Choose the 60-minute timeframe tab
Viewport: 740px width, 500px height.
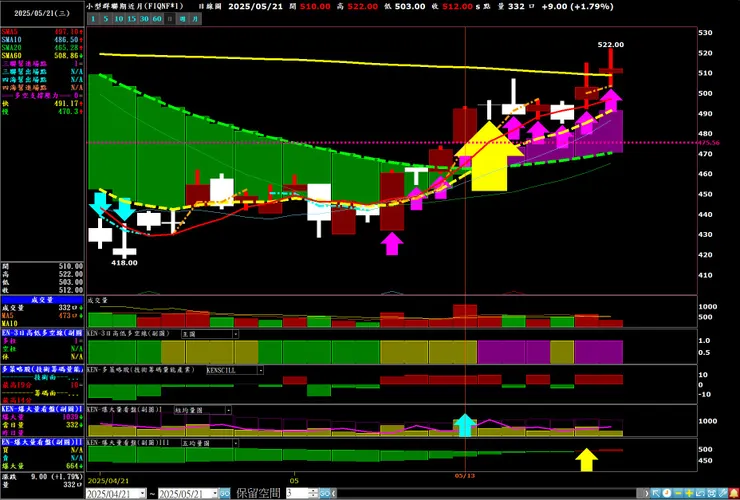[157, 19]
